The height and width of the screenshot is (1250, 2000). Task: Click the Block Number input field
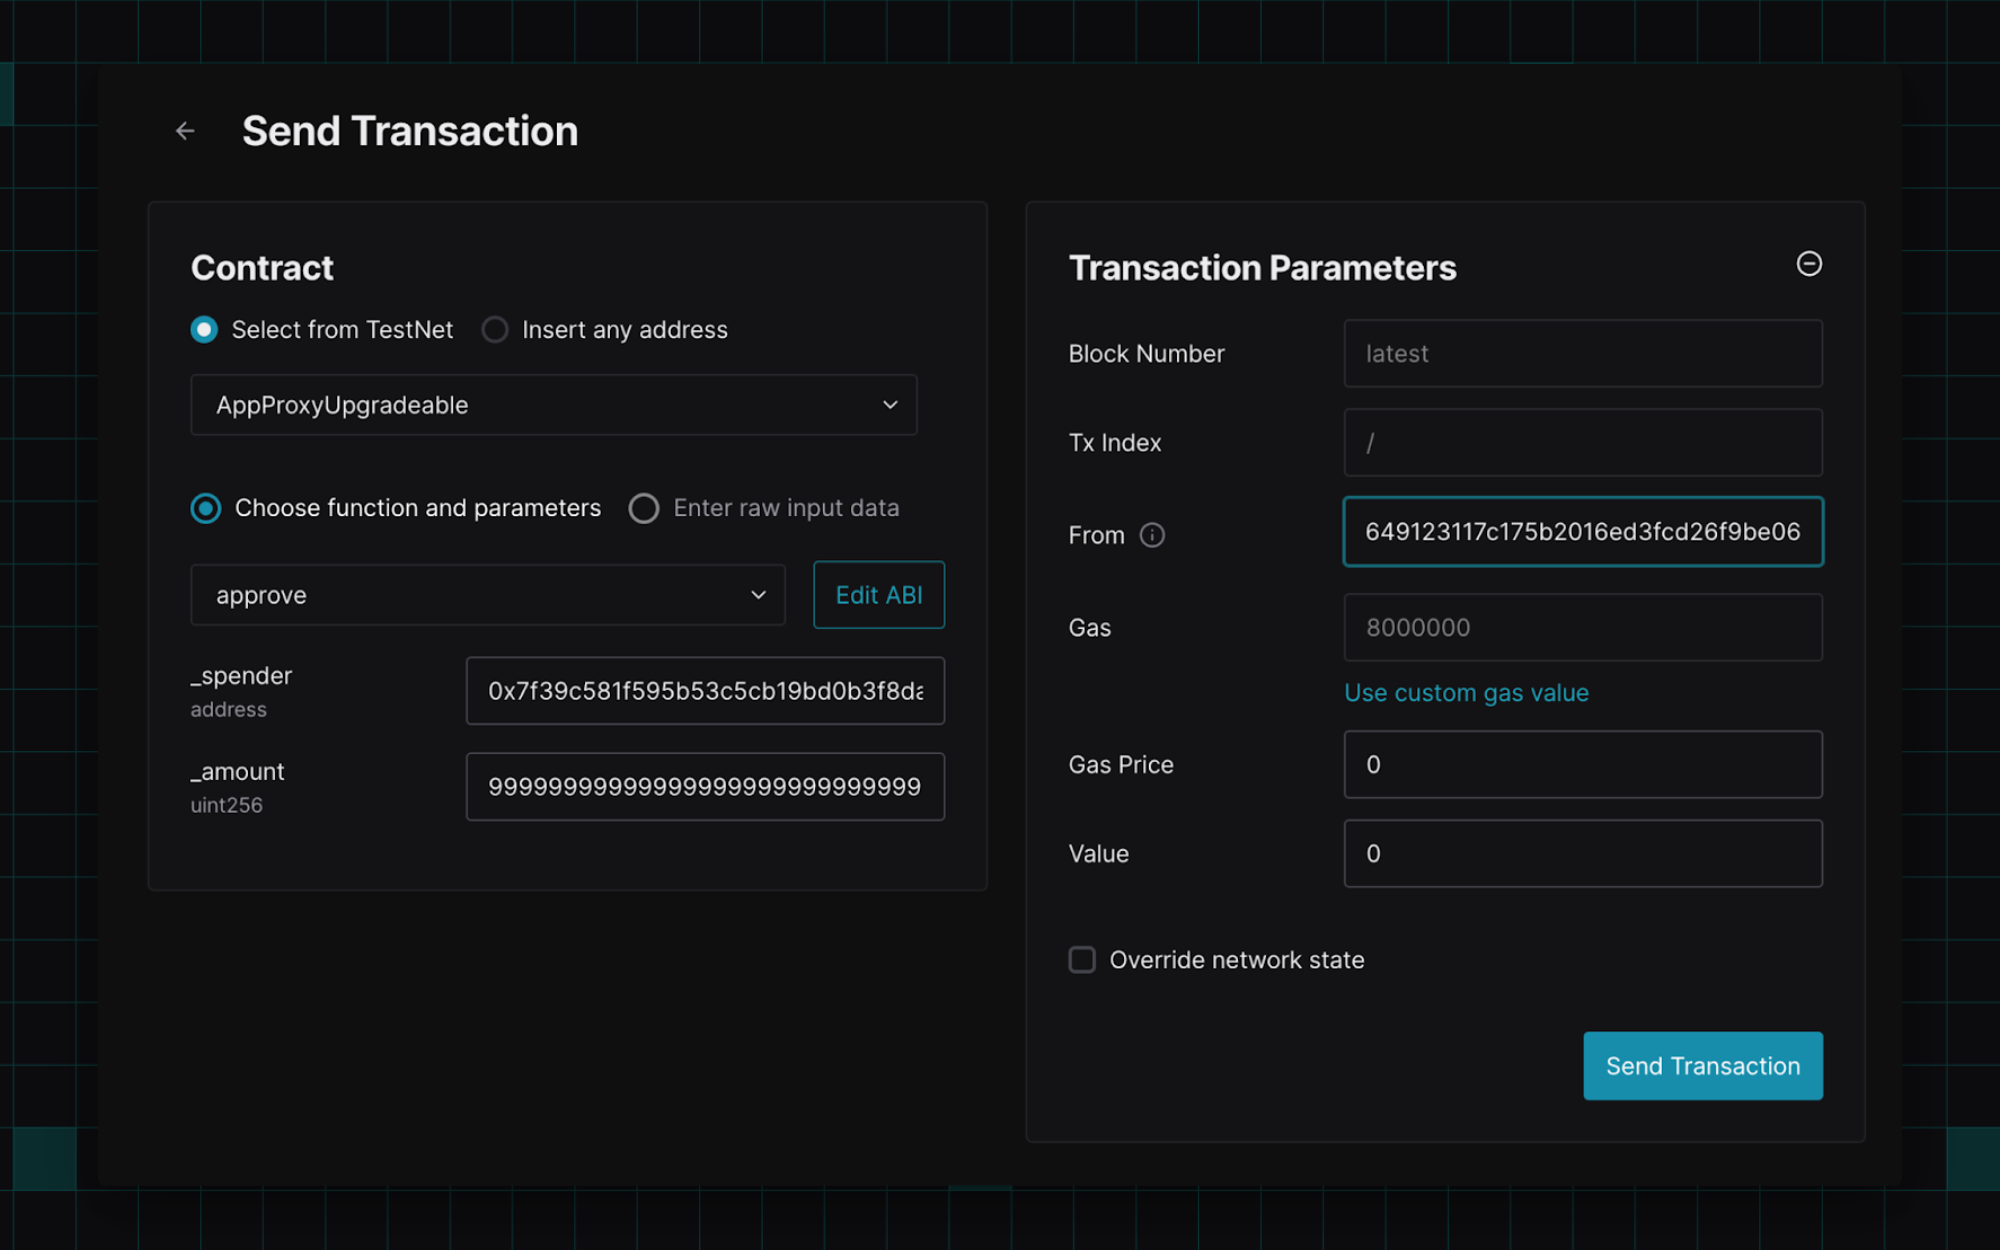click(x=1582, y=354)
